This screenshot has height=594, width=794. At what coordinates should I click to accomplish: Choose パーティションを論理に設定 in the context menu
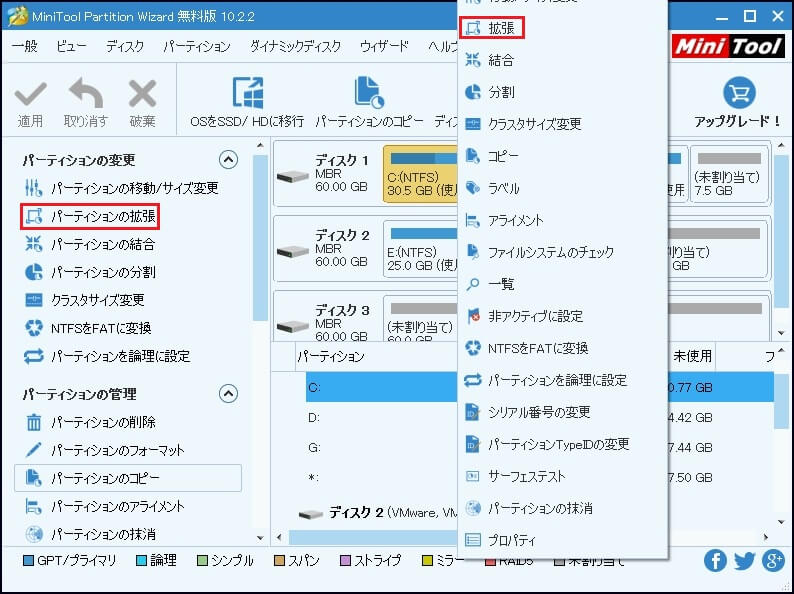point(562,380)
